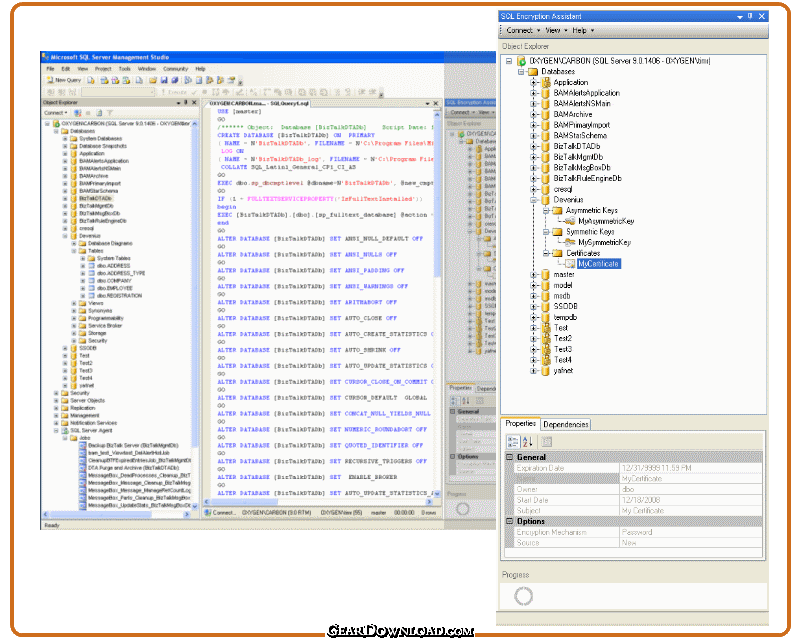800x639 pixels.
Task: Click the Databases folder icon in Encryption Assistant
Action: 533,72
